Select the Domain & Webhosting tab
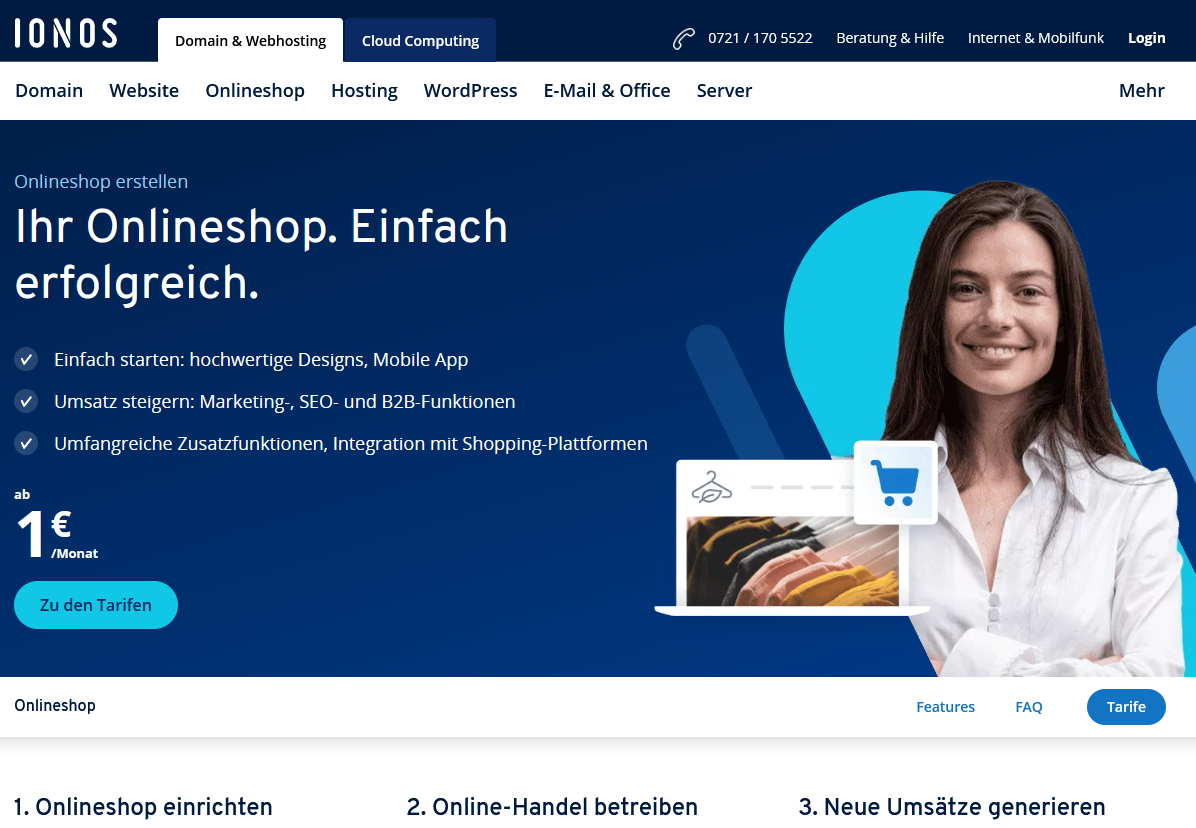Image resolution: width=1196 pixels, height=828 pixels. pos(250,40)
